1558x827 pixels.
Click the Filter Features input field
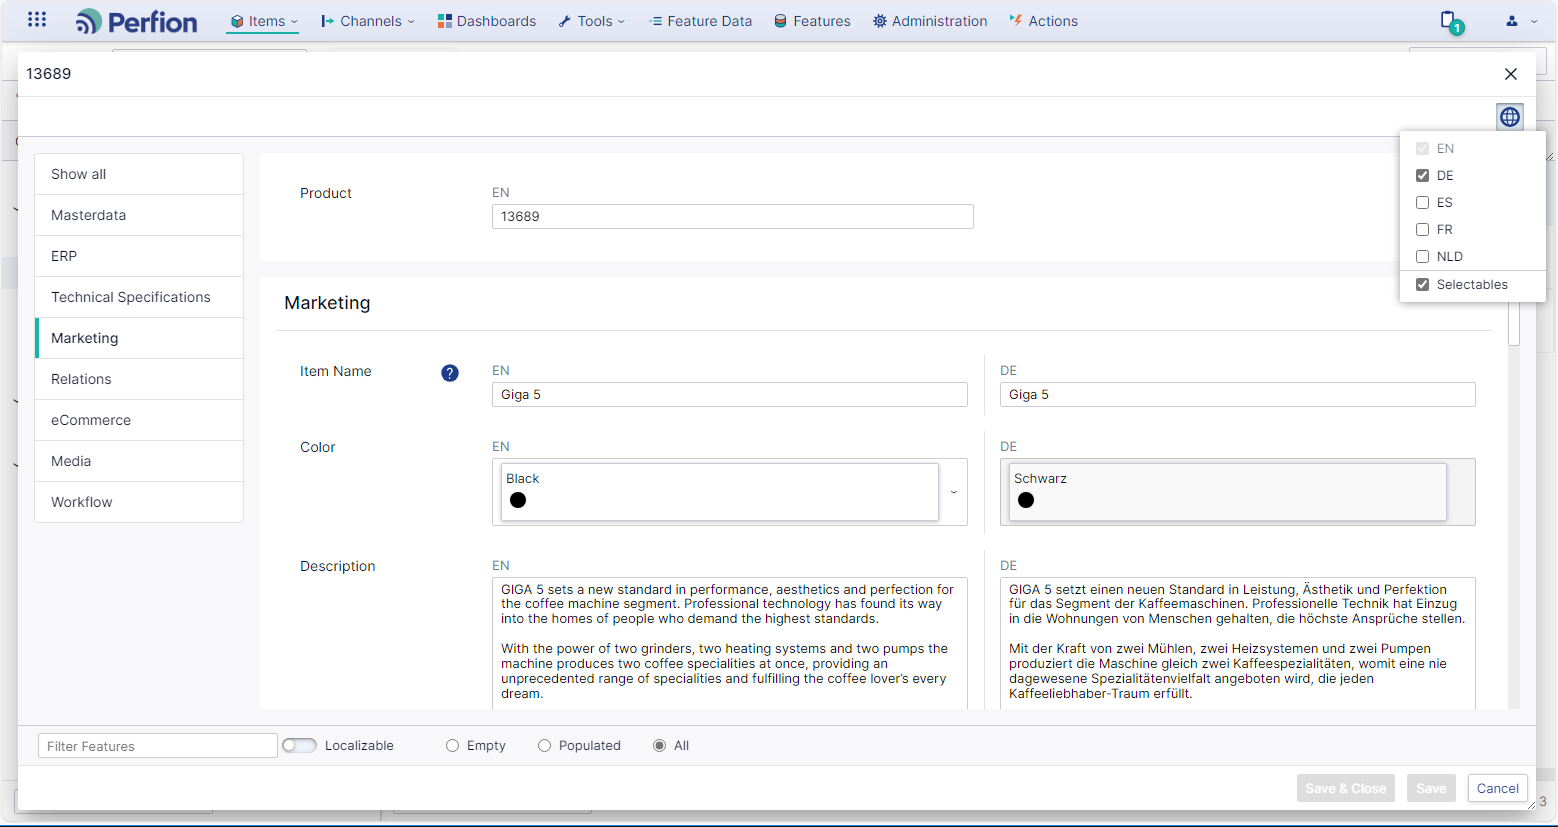158,746
